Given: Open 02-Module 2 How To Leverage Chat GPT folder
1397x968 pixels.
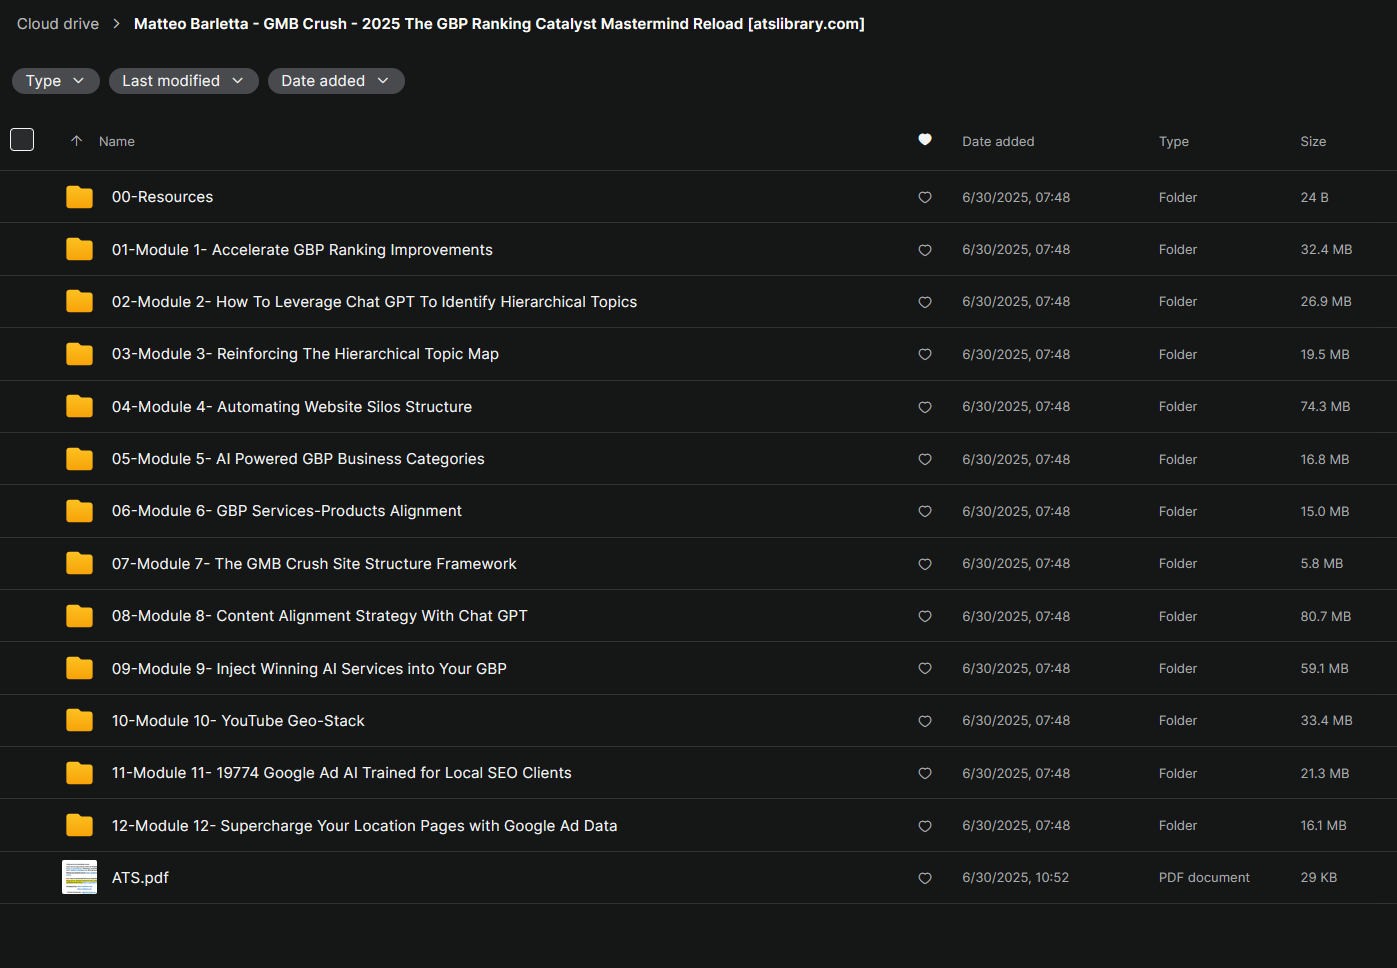Looking at the screenshot, I should pyautogui.click(x=374, y=302).
